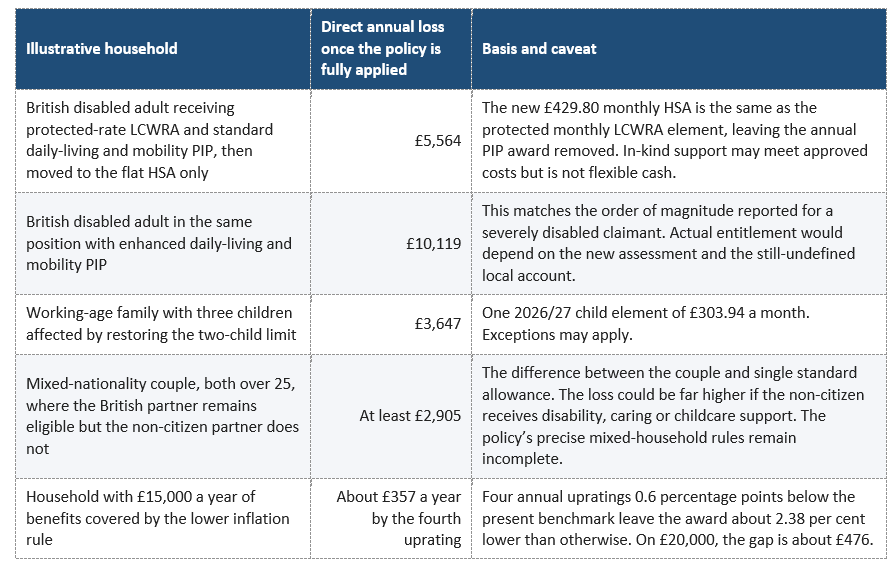
Task: Select the £5,564 loss figure cell
Action: (x=391, y=141)
